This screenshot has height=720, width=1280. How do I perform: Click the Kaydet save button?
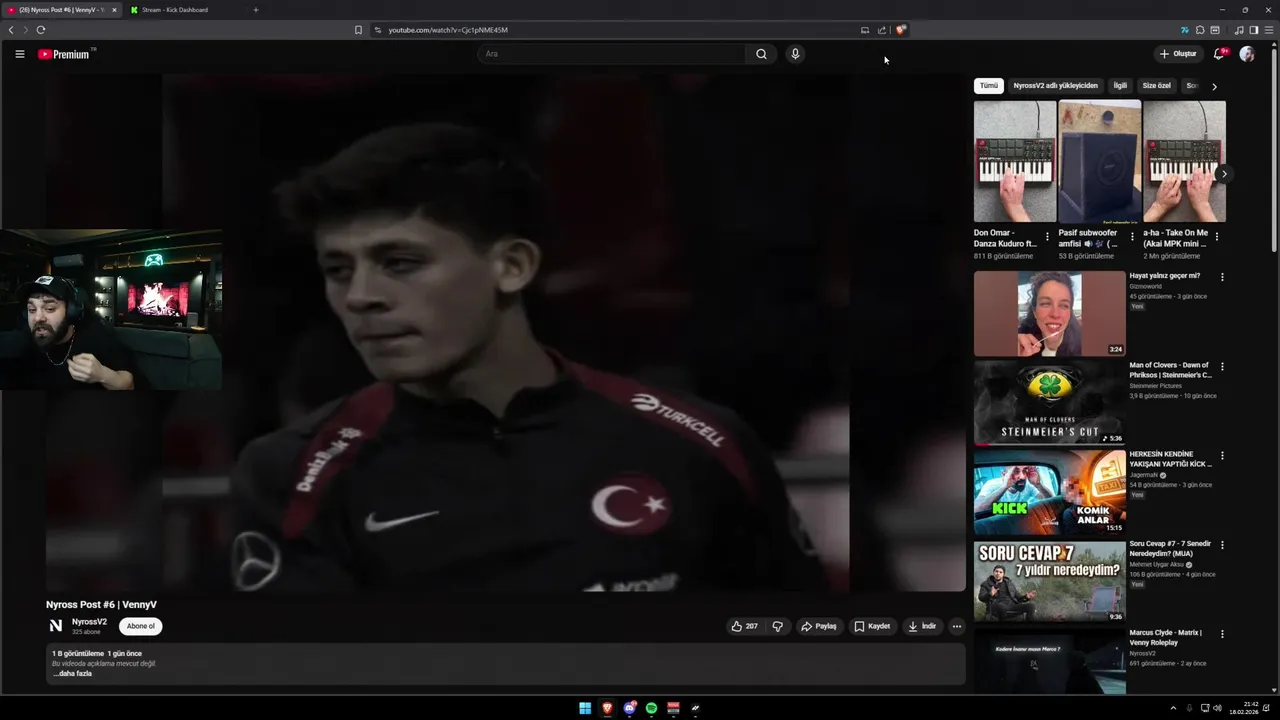(872, 626)
